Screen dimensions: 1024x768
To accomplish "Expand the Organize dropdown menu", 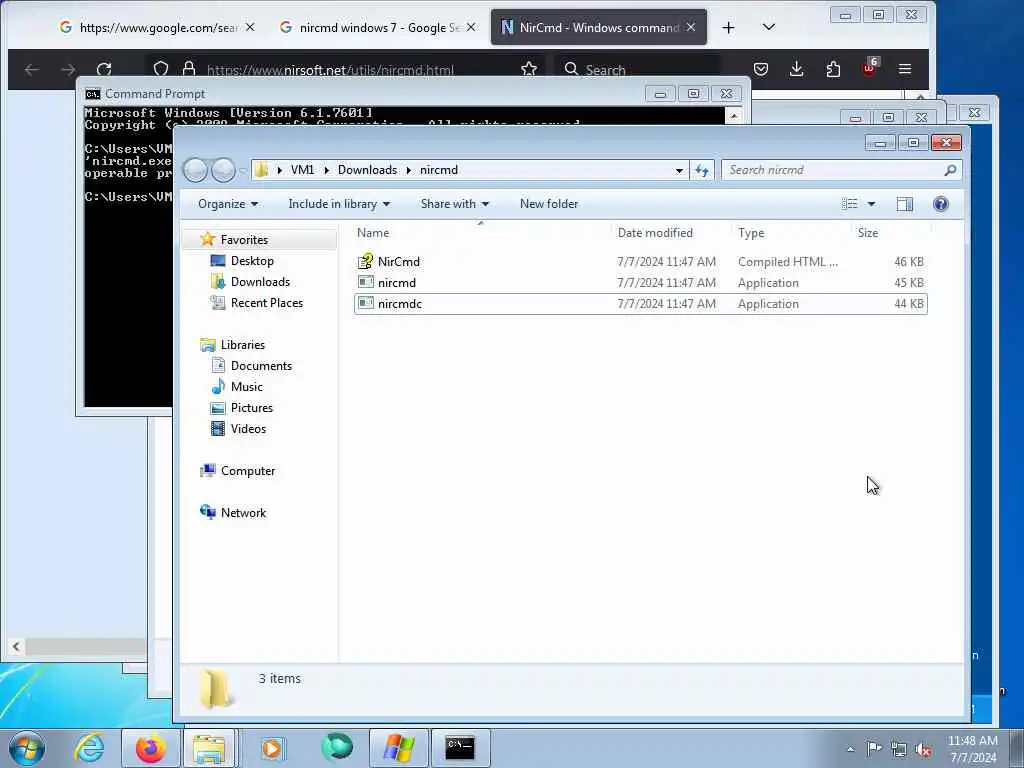I will [x=228, y=204].
